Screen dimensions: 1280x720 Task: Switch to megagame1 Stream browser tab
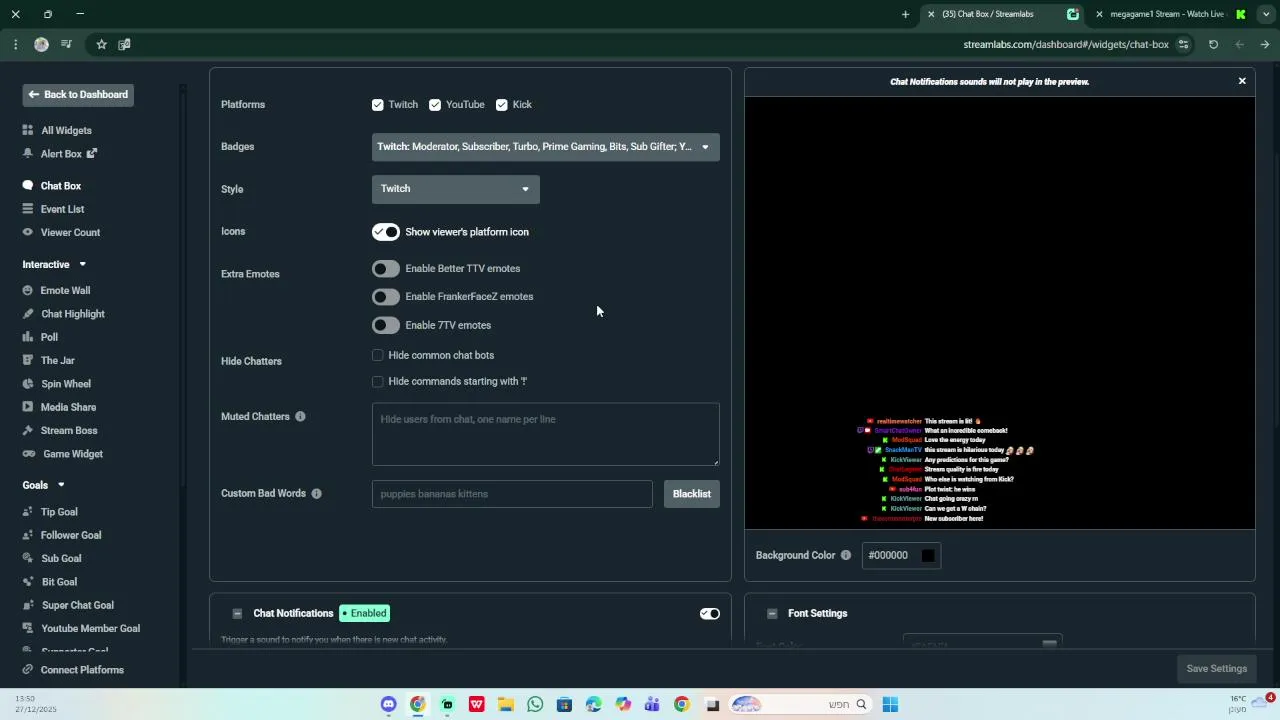pos(1167,14)
